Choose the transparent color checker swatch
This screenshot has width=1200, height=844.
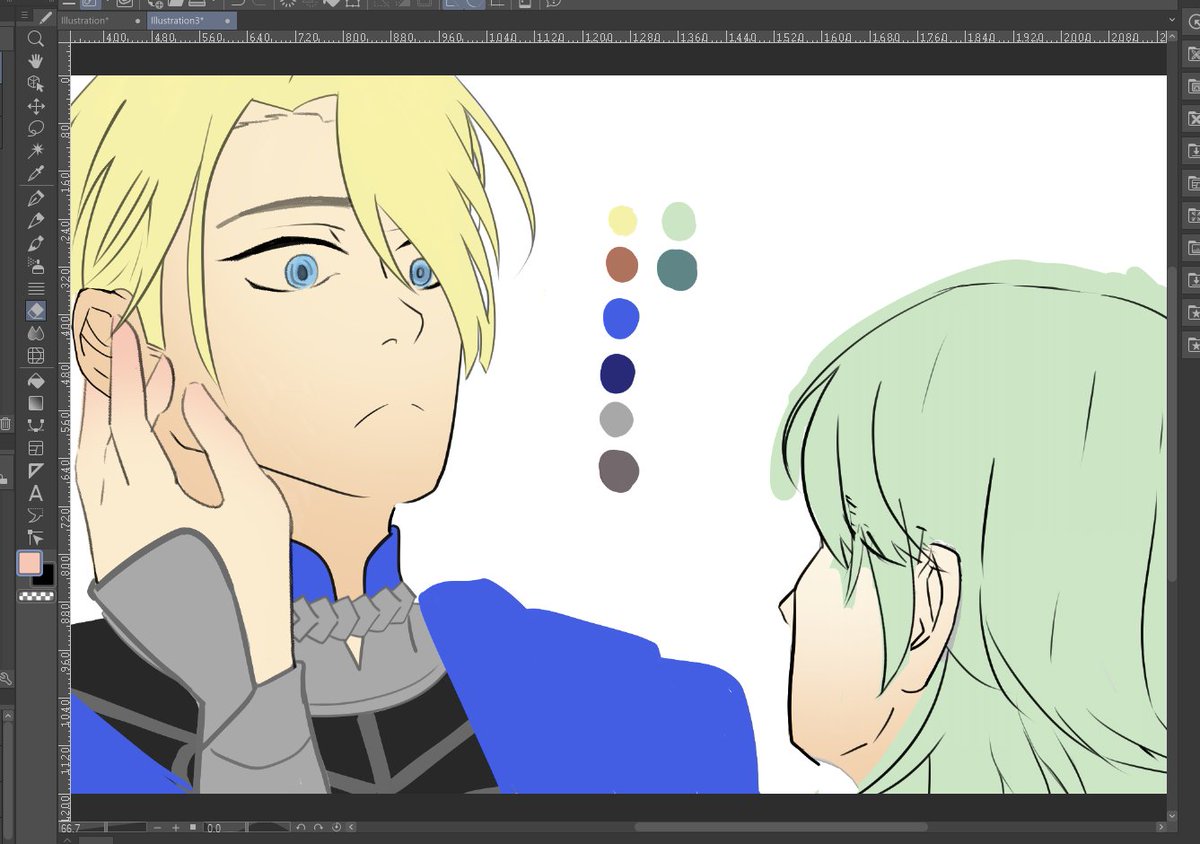36,596
